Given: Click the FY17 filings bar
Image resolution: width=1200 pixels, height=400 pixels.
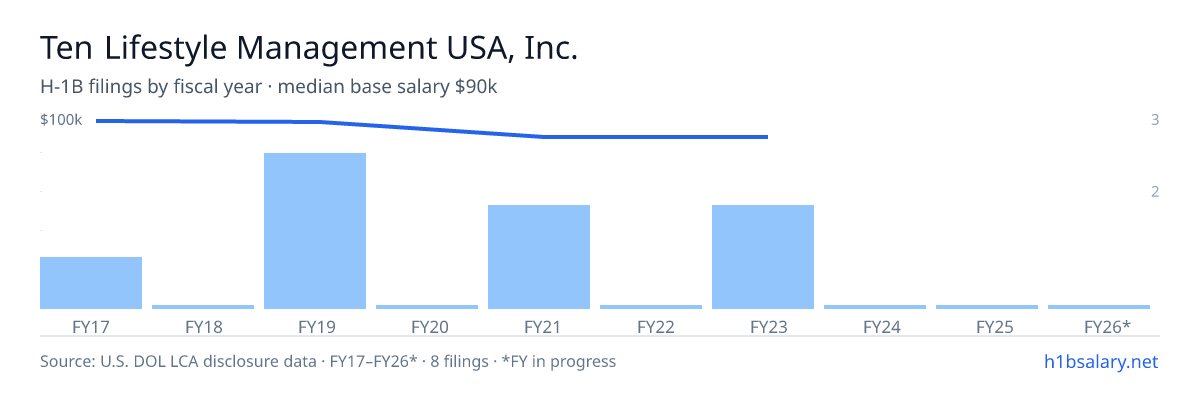Looking at the screenshot, I should pyautogui.click(x=91, y=283).
